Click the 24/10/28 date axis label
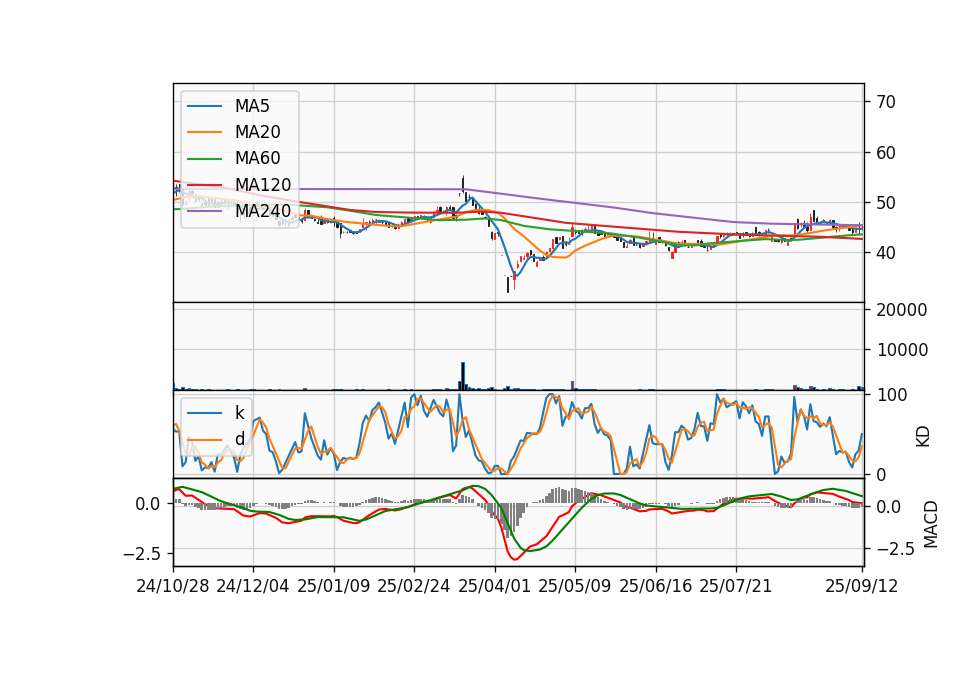 click(173, 586)
